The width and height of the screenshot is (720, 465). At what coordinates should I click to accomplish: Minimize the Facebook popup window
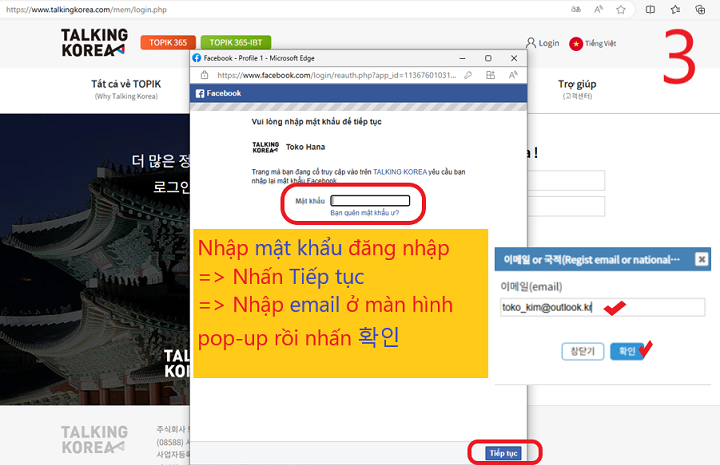[462, 58]
